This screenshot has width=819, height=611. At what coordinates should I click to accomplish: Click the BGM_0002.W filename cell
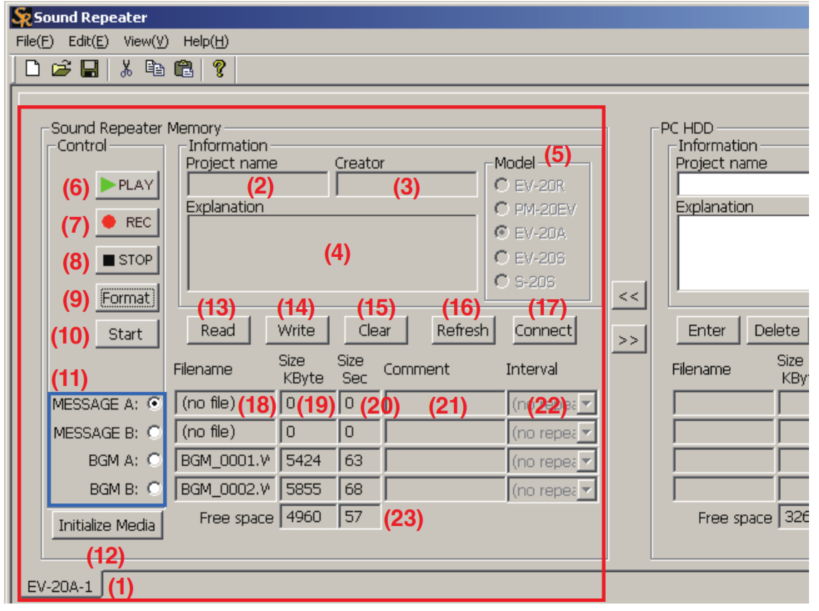225,490
